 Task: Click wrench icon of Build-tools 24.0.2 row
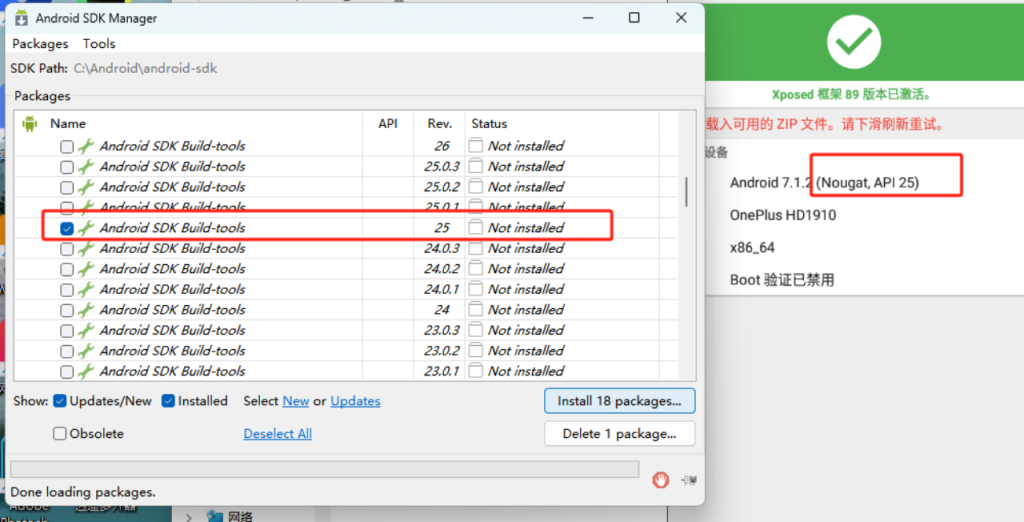tap(86, 269)
